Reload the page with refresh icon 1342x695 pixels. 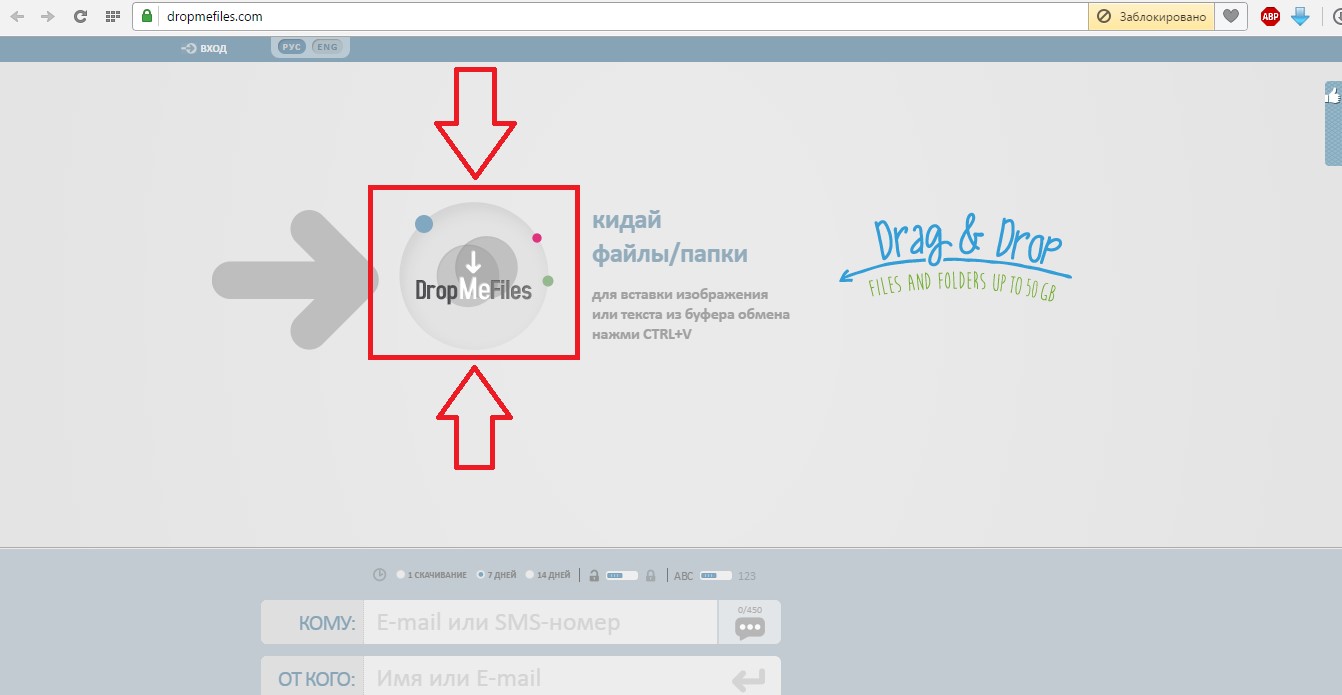point(79,16)
